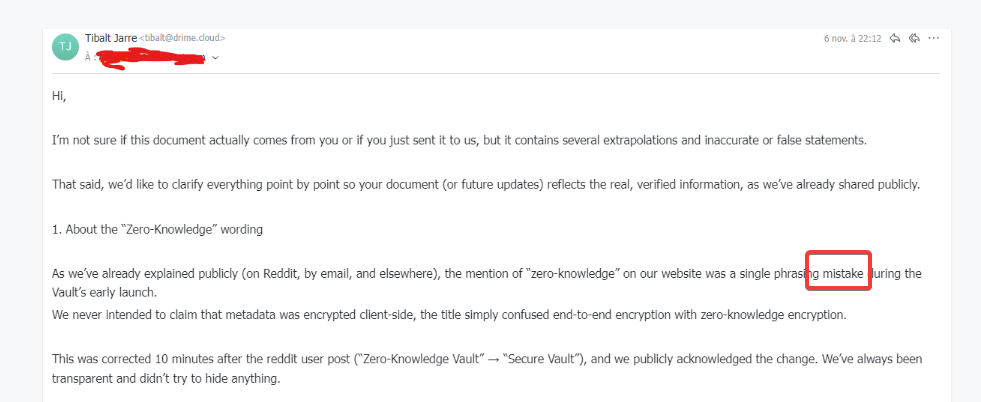Click the "À" recipient label
This screenshot has height=402, width=981.
(88, 57)
